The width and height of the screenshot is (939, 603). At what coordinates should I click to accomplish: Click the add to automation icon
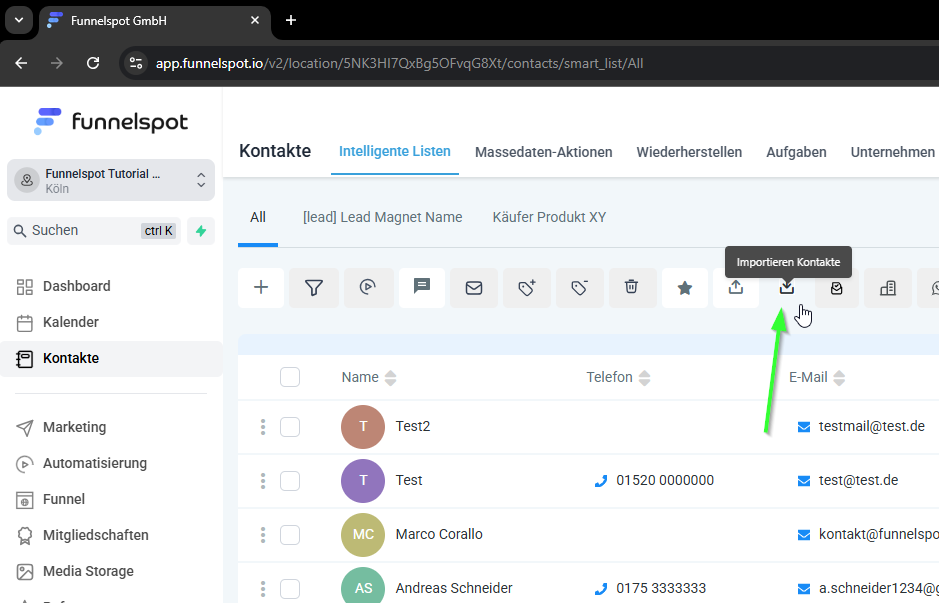(x=368, y=288)
